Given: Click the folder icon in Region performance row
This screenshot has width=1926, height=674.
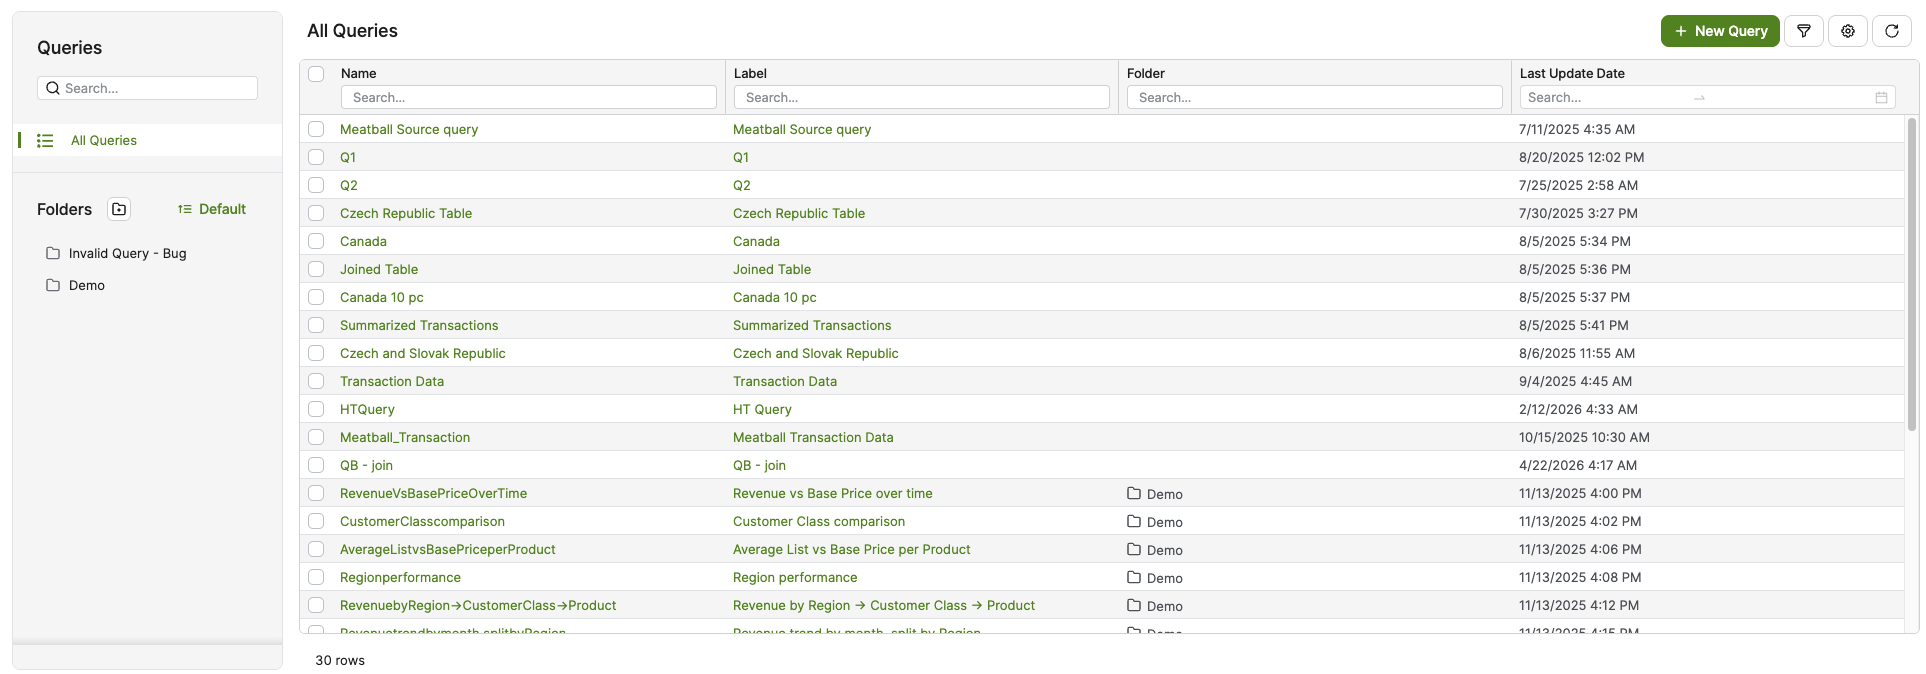Looking at the screenshot, I should (1134, 577).
